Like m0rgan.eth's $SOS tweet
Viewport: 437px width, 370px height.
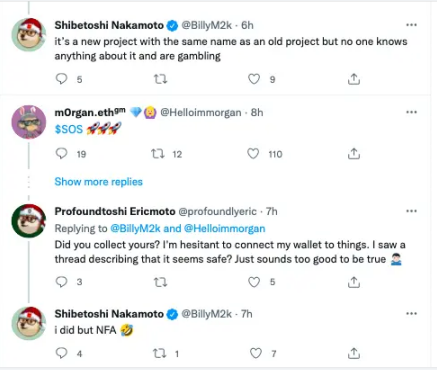coord(253,154)
